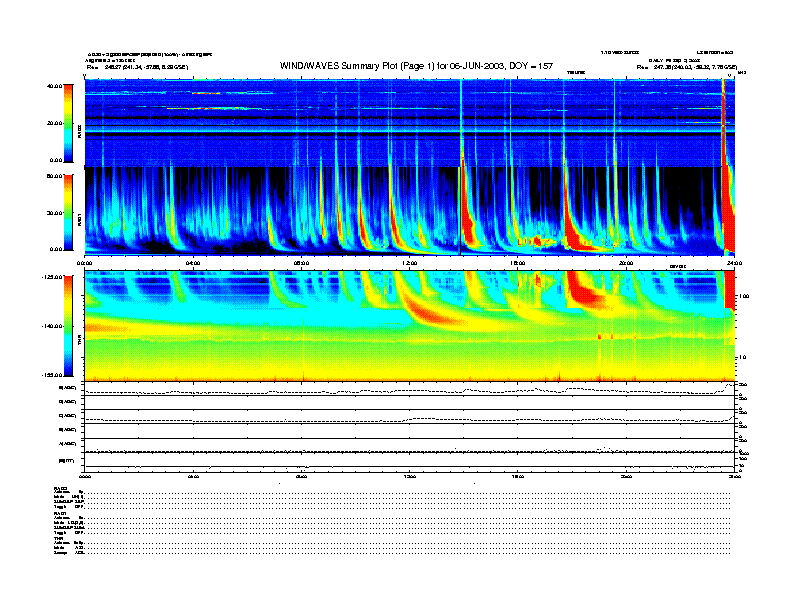The width and height of the screenshot is (792, 612).
Task: Click 08:00 on the spectrogram time axis
Action: point(301,263)
